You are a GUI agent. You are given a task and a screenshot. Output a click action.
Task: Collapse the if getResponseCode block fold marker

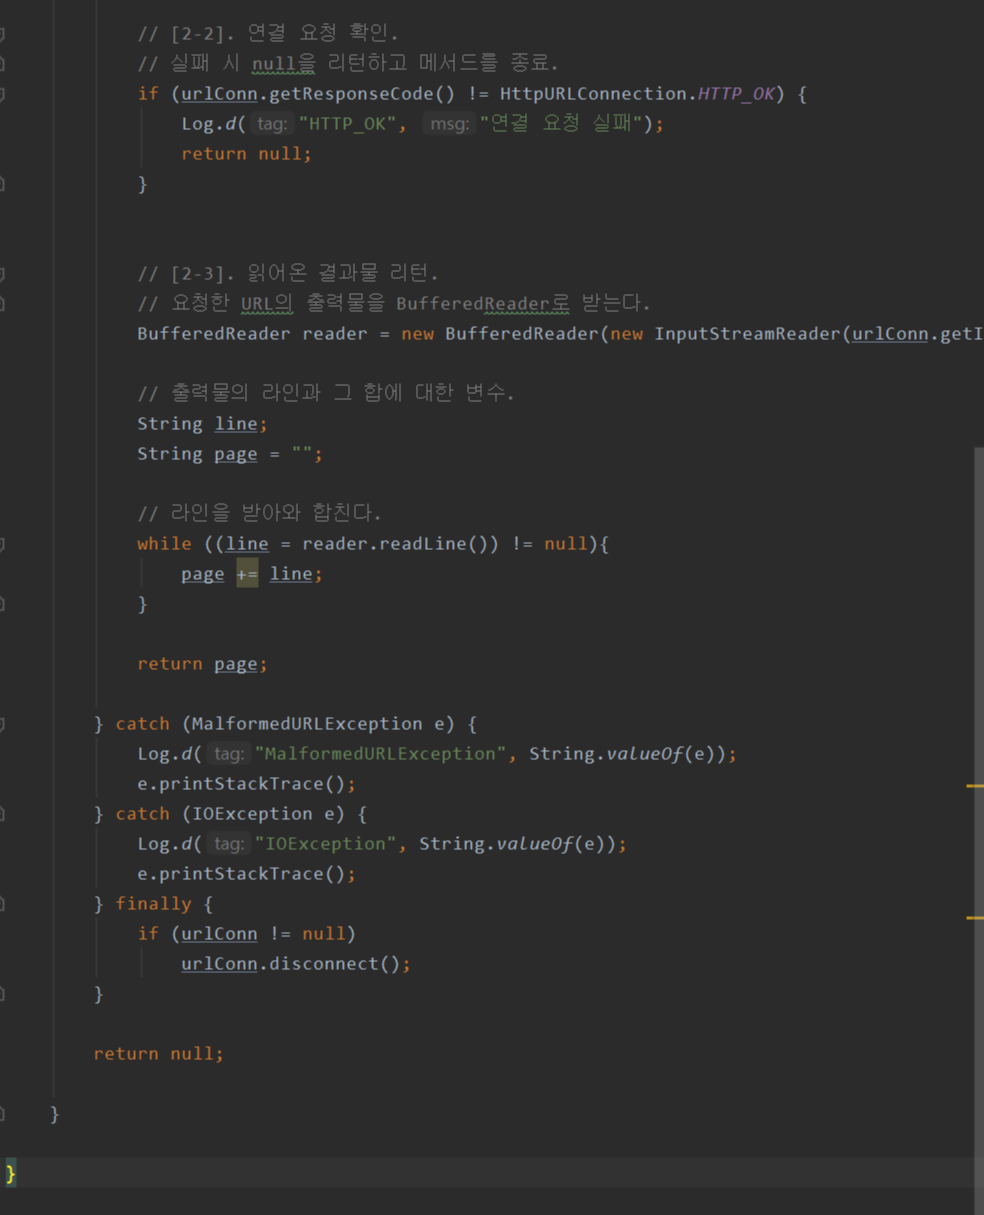(x=2, y=94)
